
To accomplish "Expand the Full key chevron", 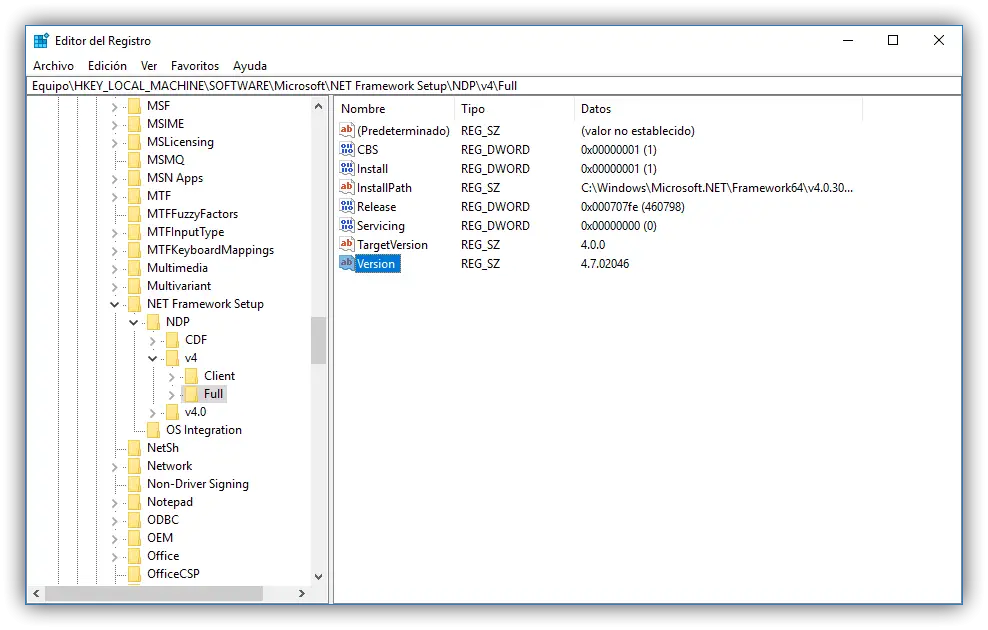I will 171,394.
